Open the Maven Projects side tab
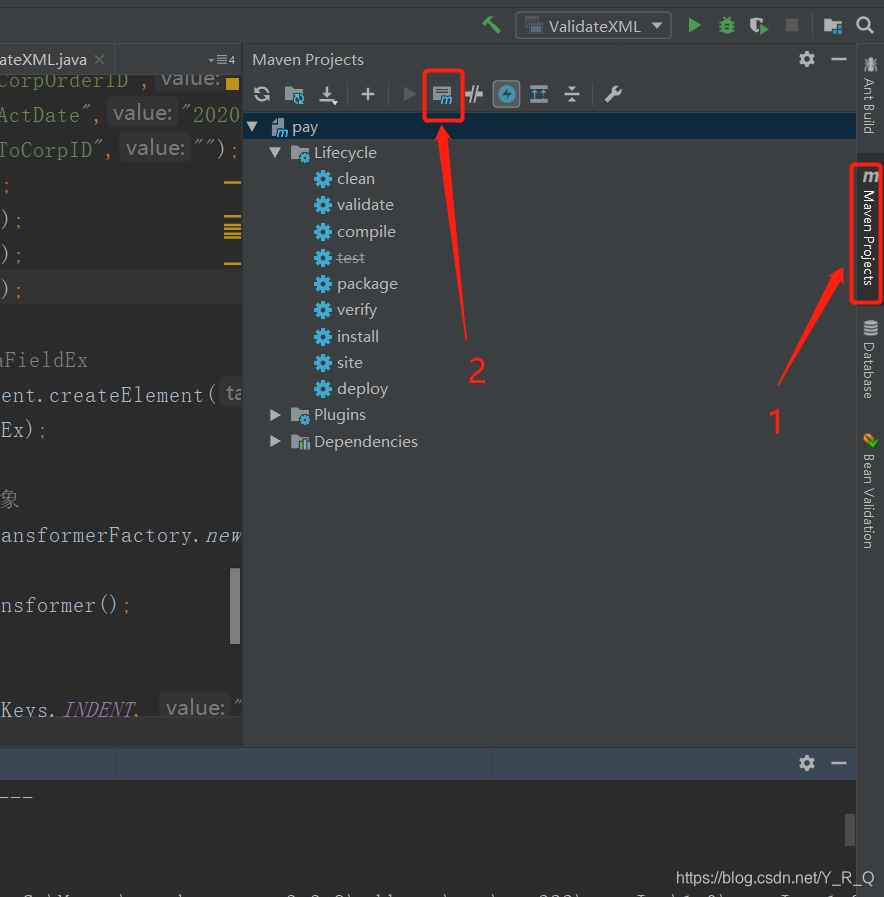 (868, 229)
